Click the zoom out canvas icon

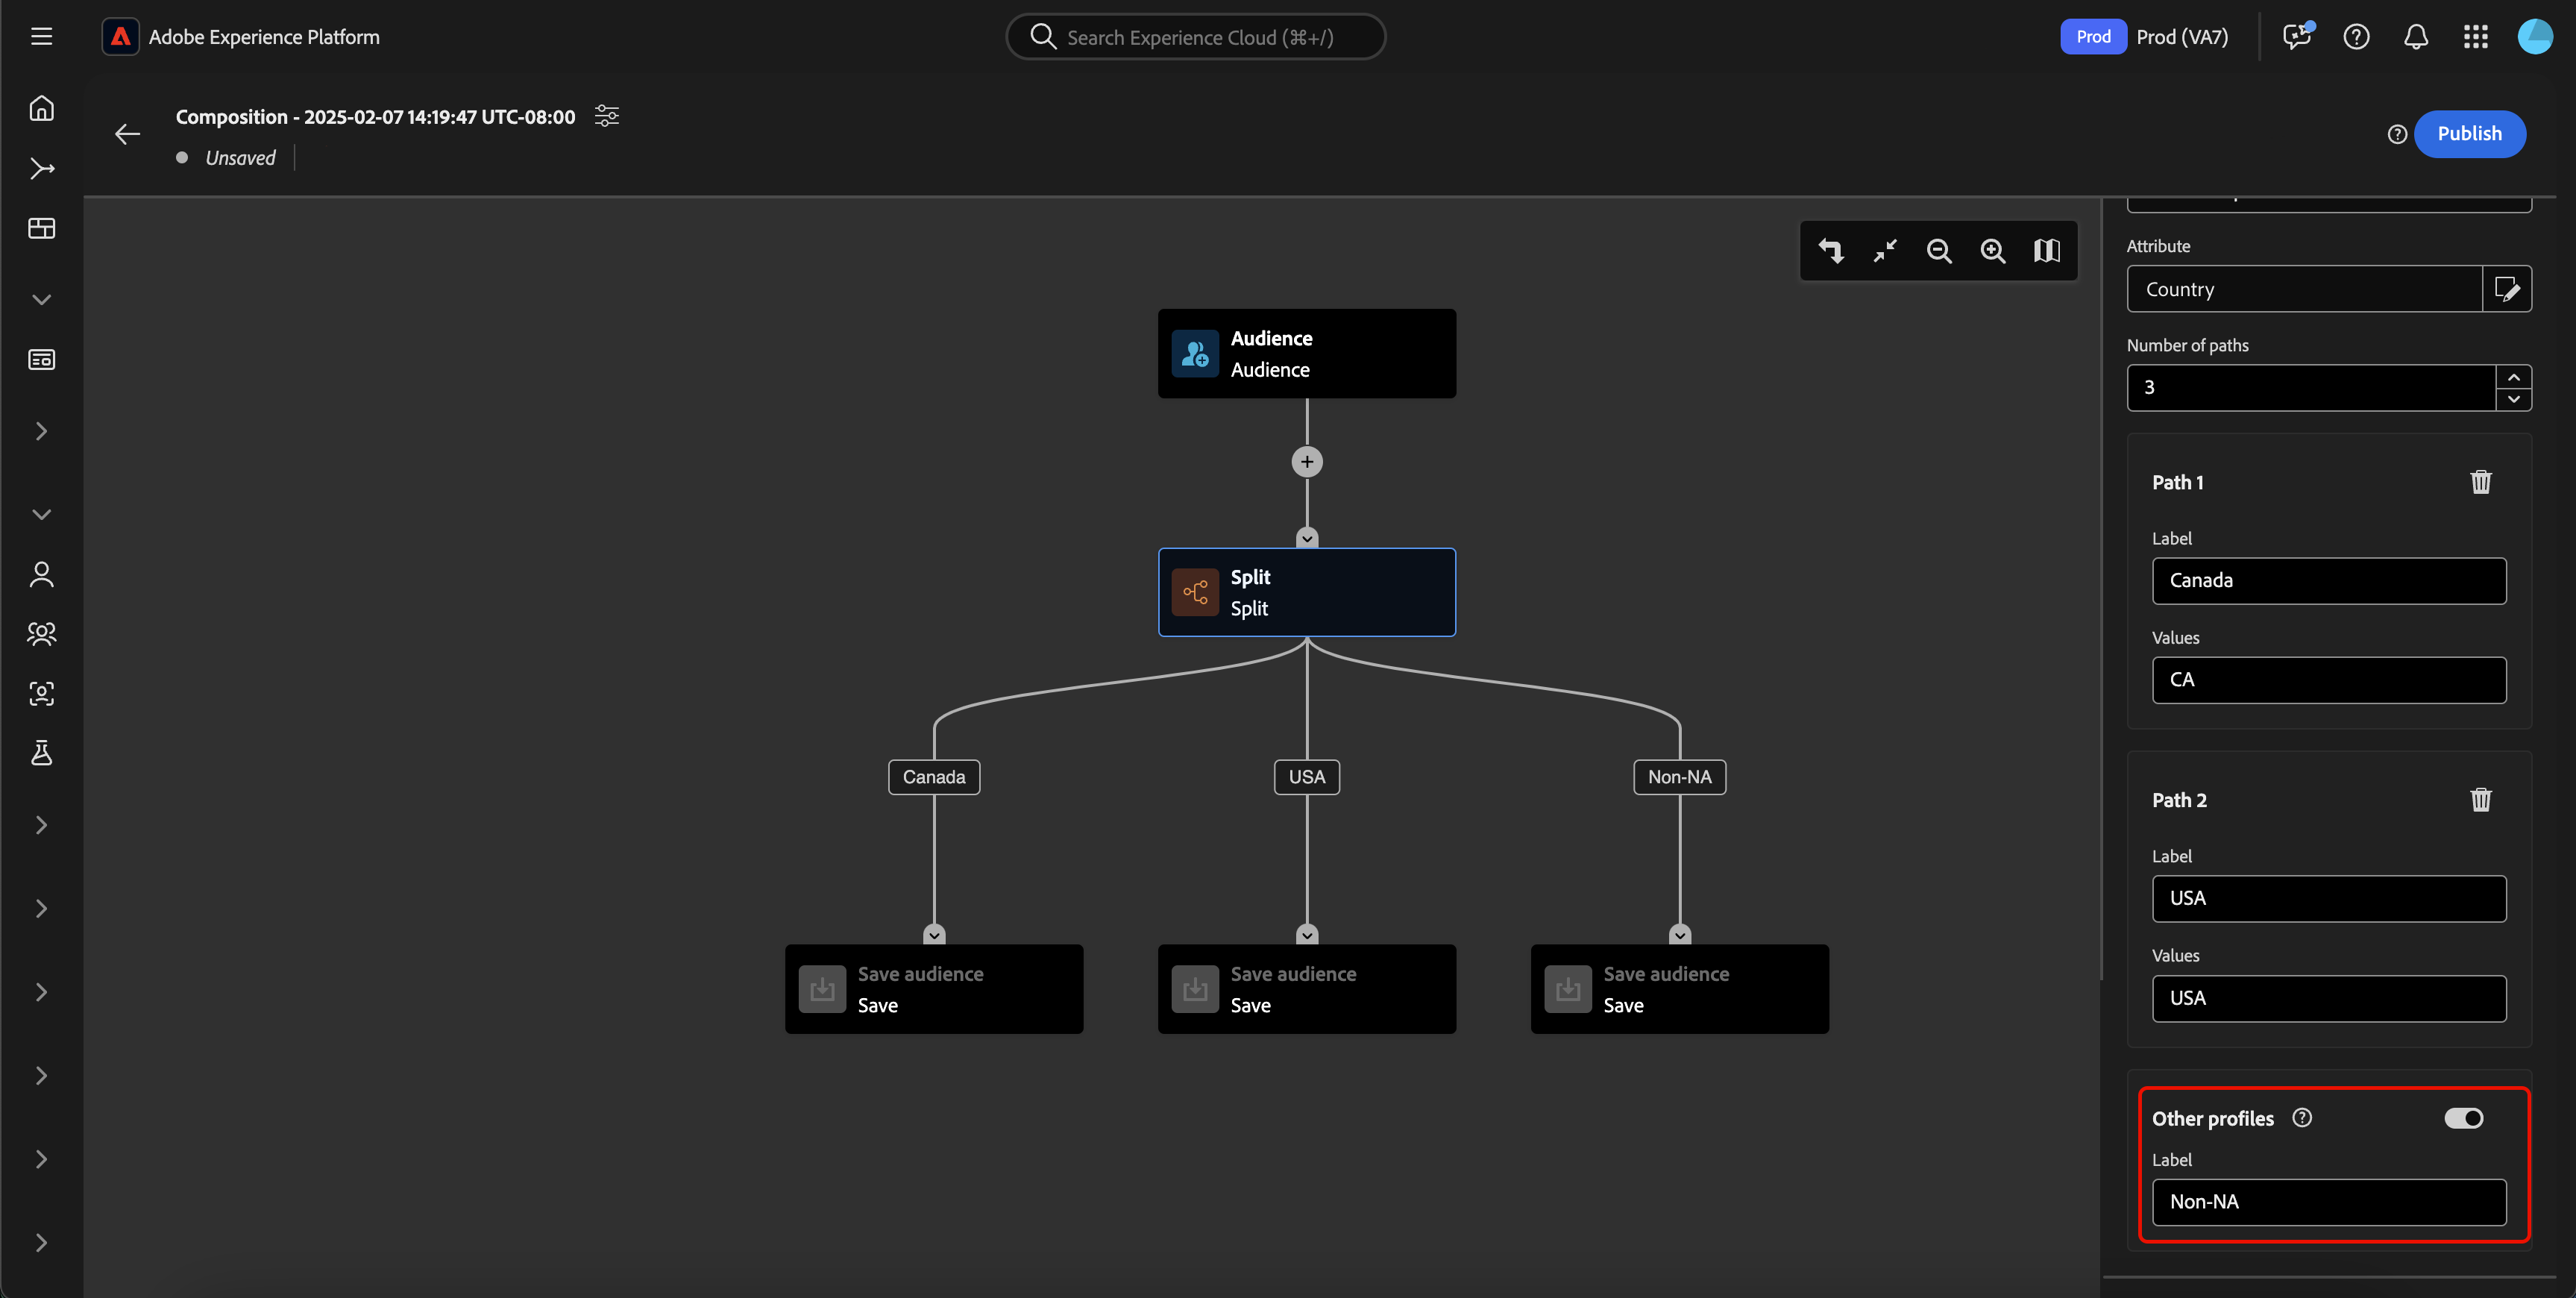(1939, 251)
